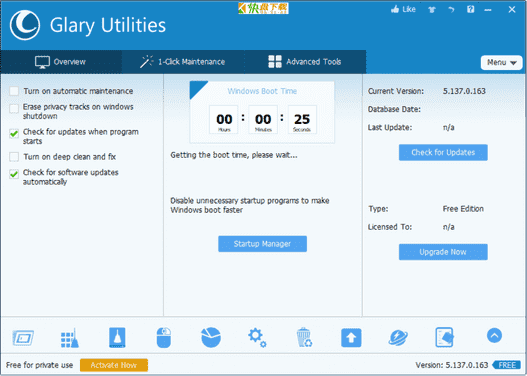Screen dimensions: 527x376
Task: Click the 00 minutes boot time box
Action: point(263,120)
